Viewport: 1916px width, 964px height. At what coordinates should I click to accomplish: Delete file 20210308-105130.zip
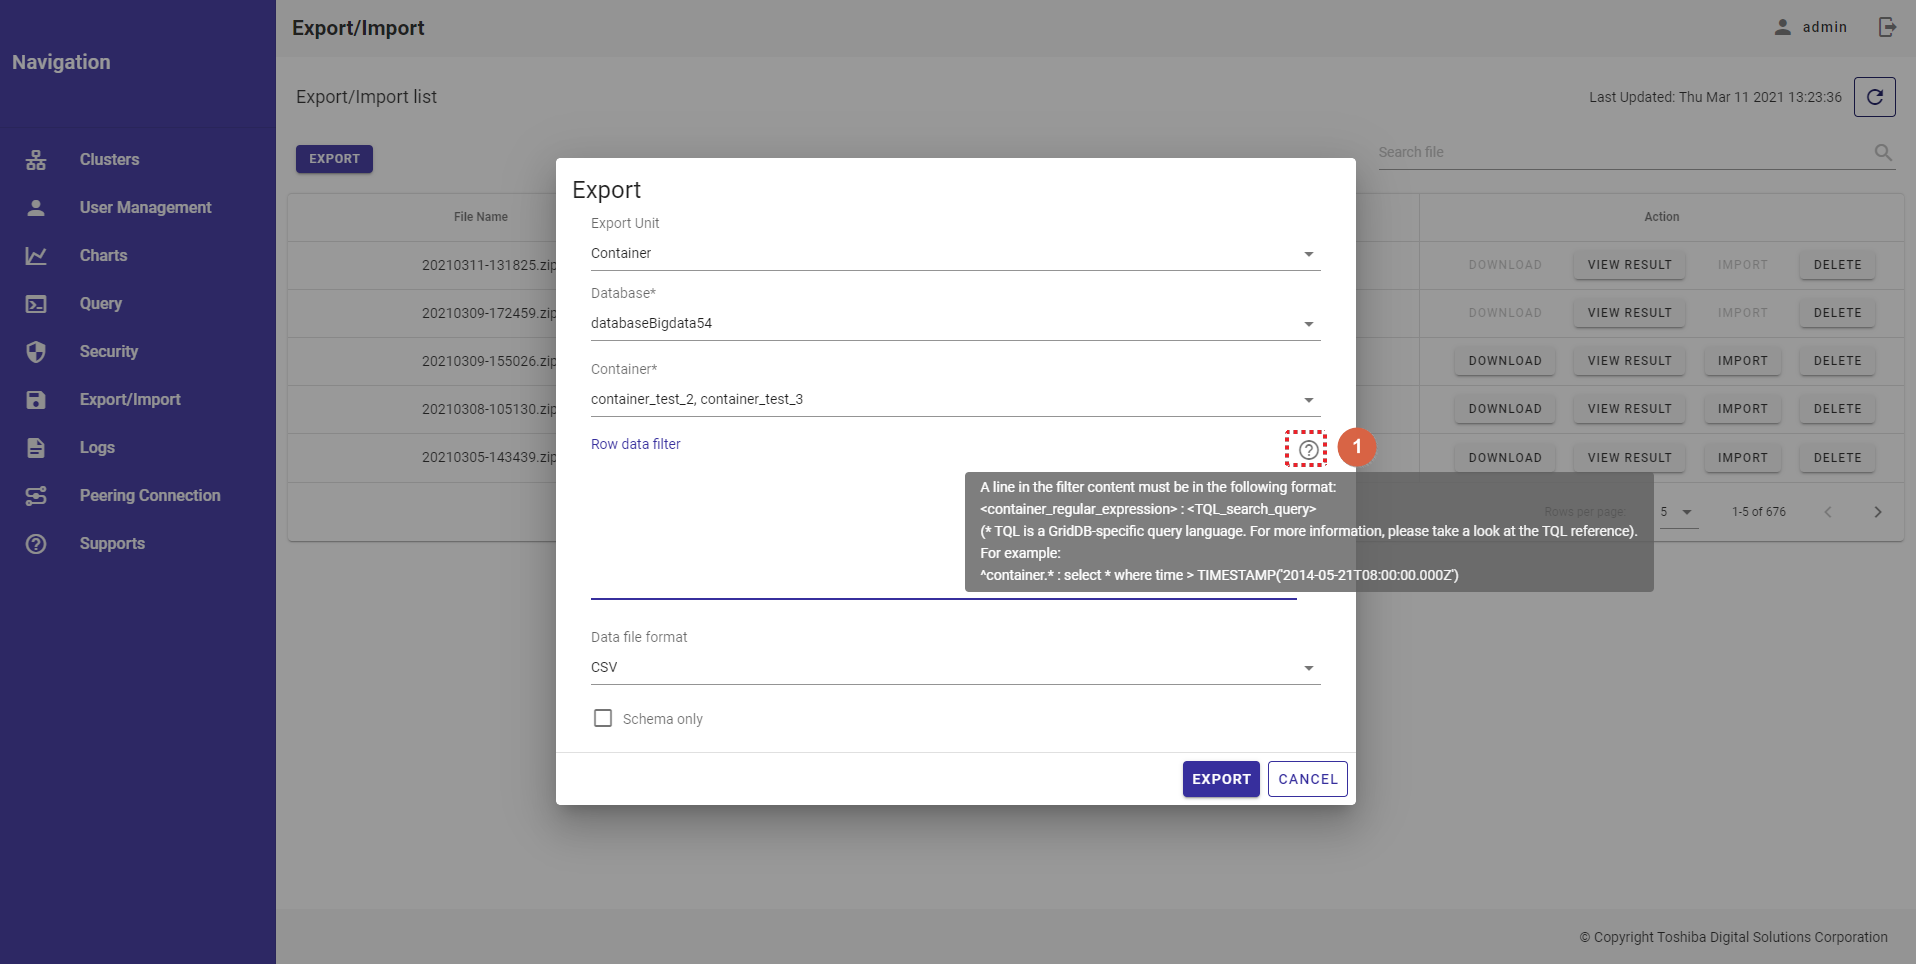click(x=1837, y=409)
